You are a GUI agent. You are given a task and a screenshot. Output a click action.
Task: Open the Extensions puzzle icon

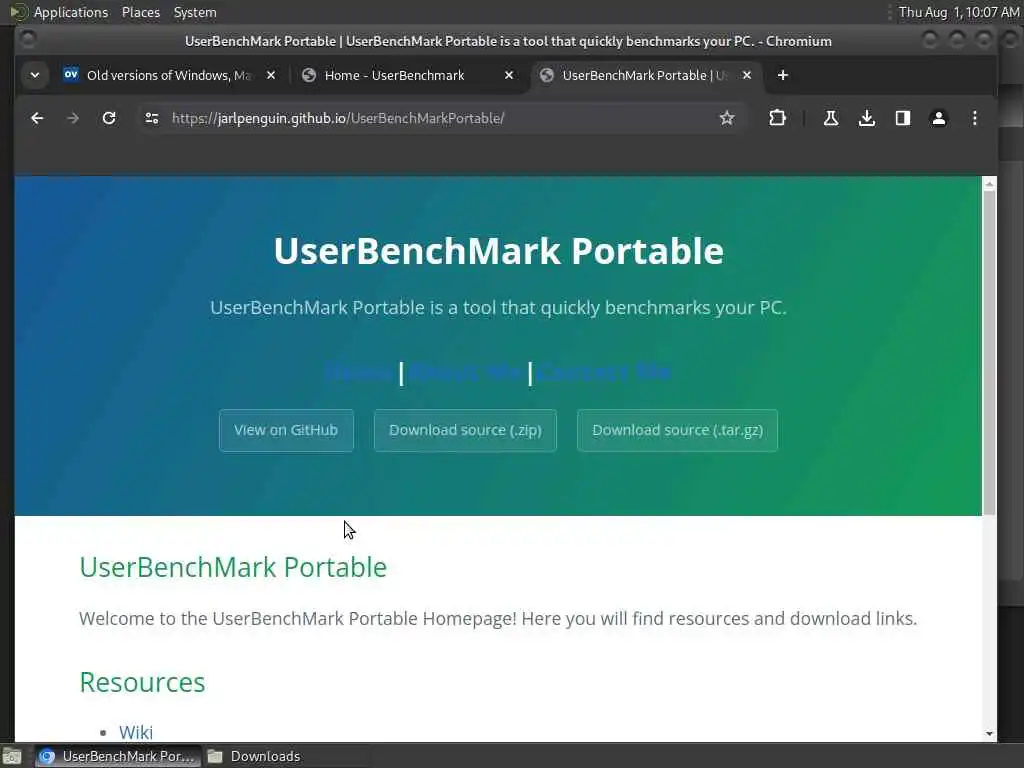[x=777, y=118]
